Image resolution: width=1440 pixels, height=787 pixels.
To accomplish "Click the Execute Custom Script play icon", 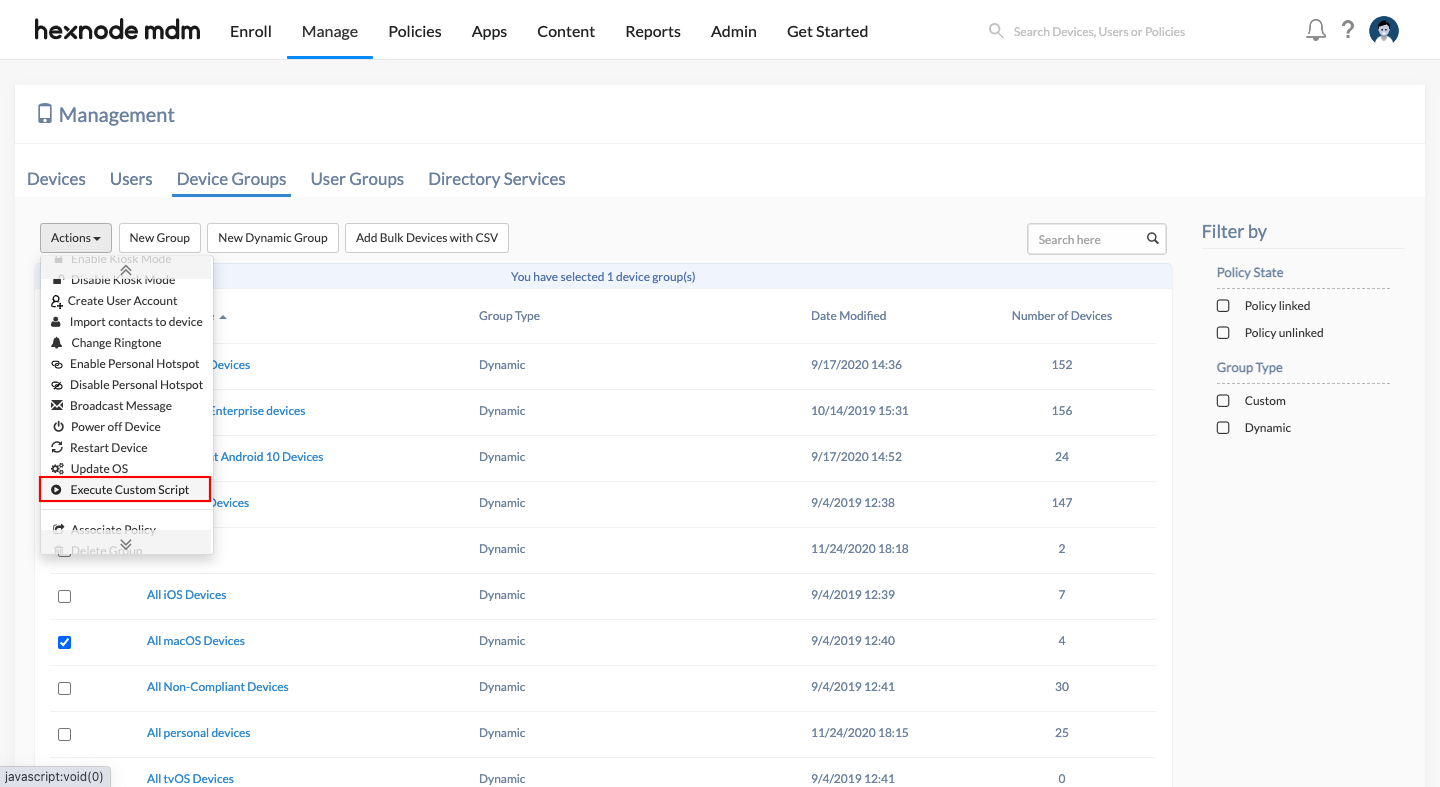I will click(57, 490).
